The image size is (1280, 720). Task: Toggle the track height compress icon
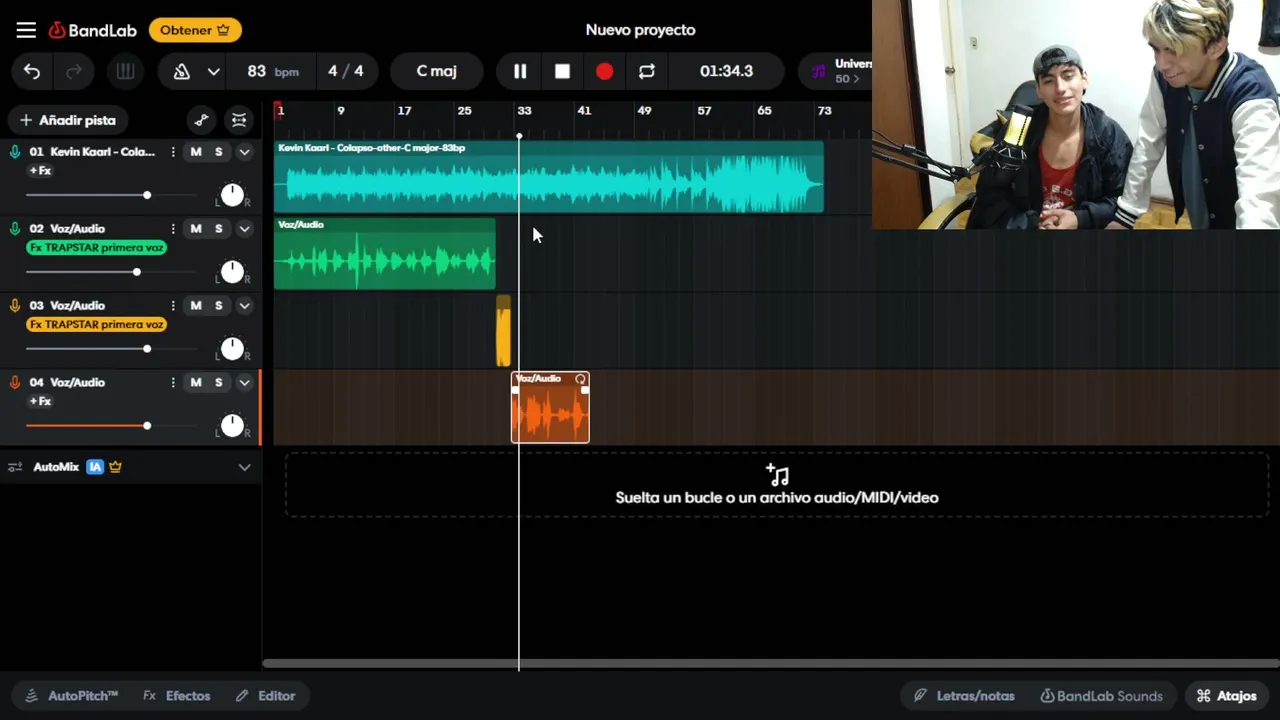coord(239,120)
